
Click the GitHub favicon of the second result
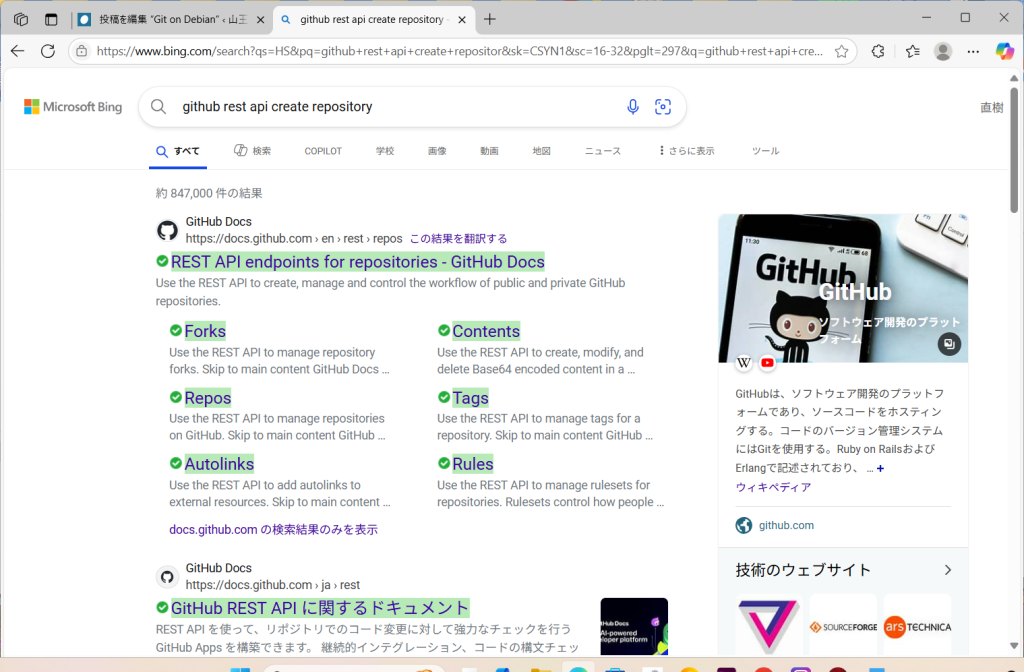pyautogui.click(x=167, y=577)
